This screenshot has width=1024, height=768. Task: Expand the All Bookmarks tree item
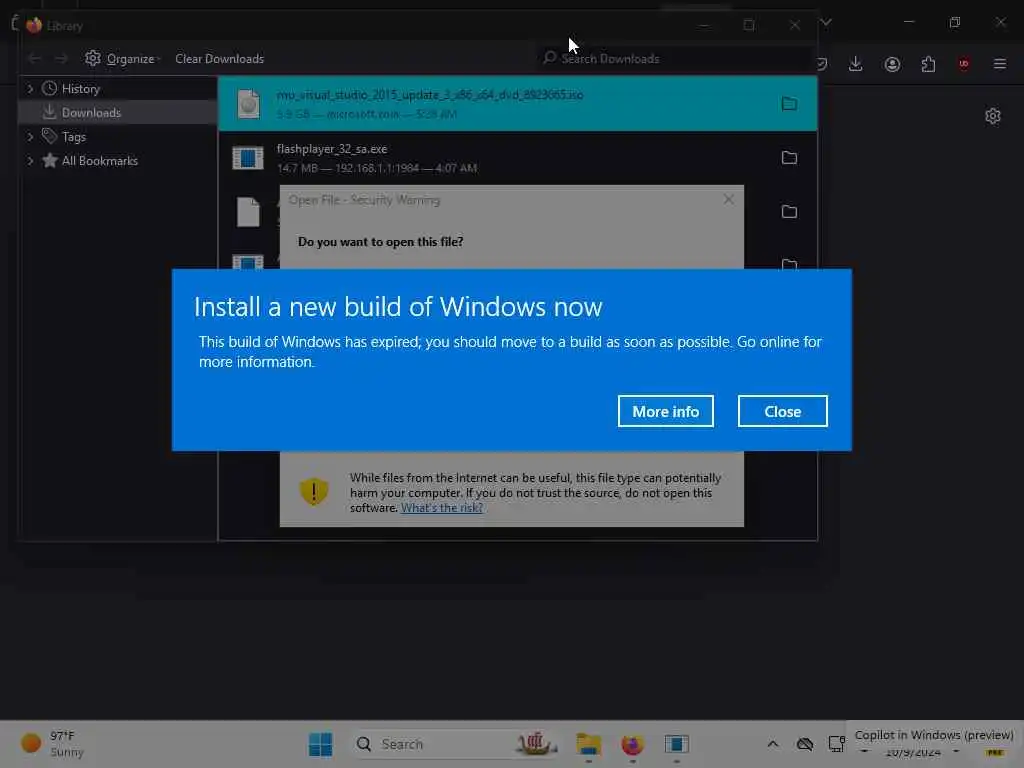30,161
